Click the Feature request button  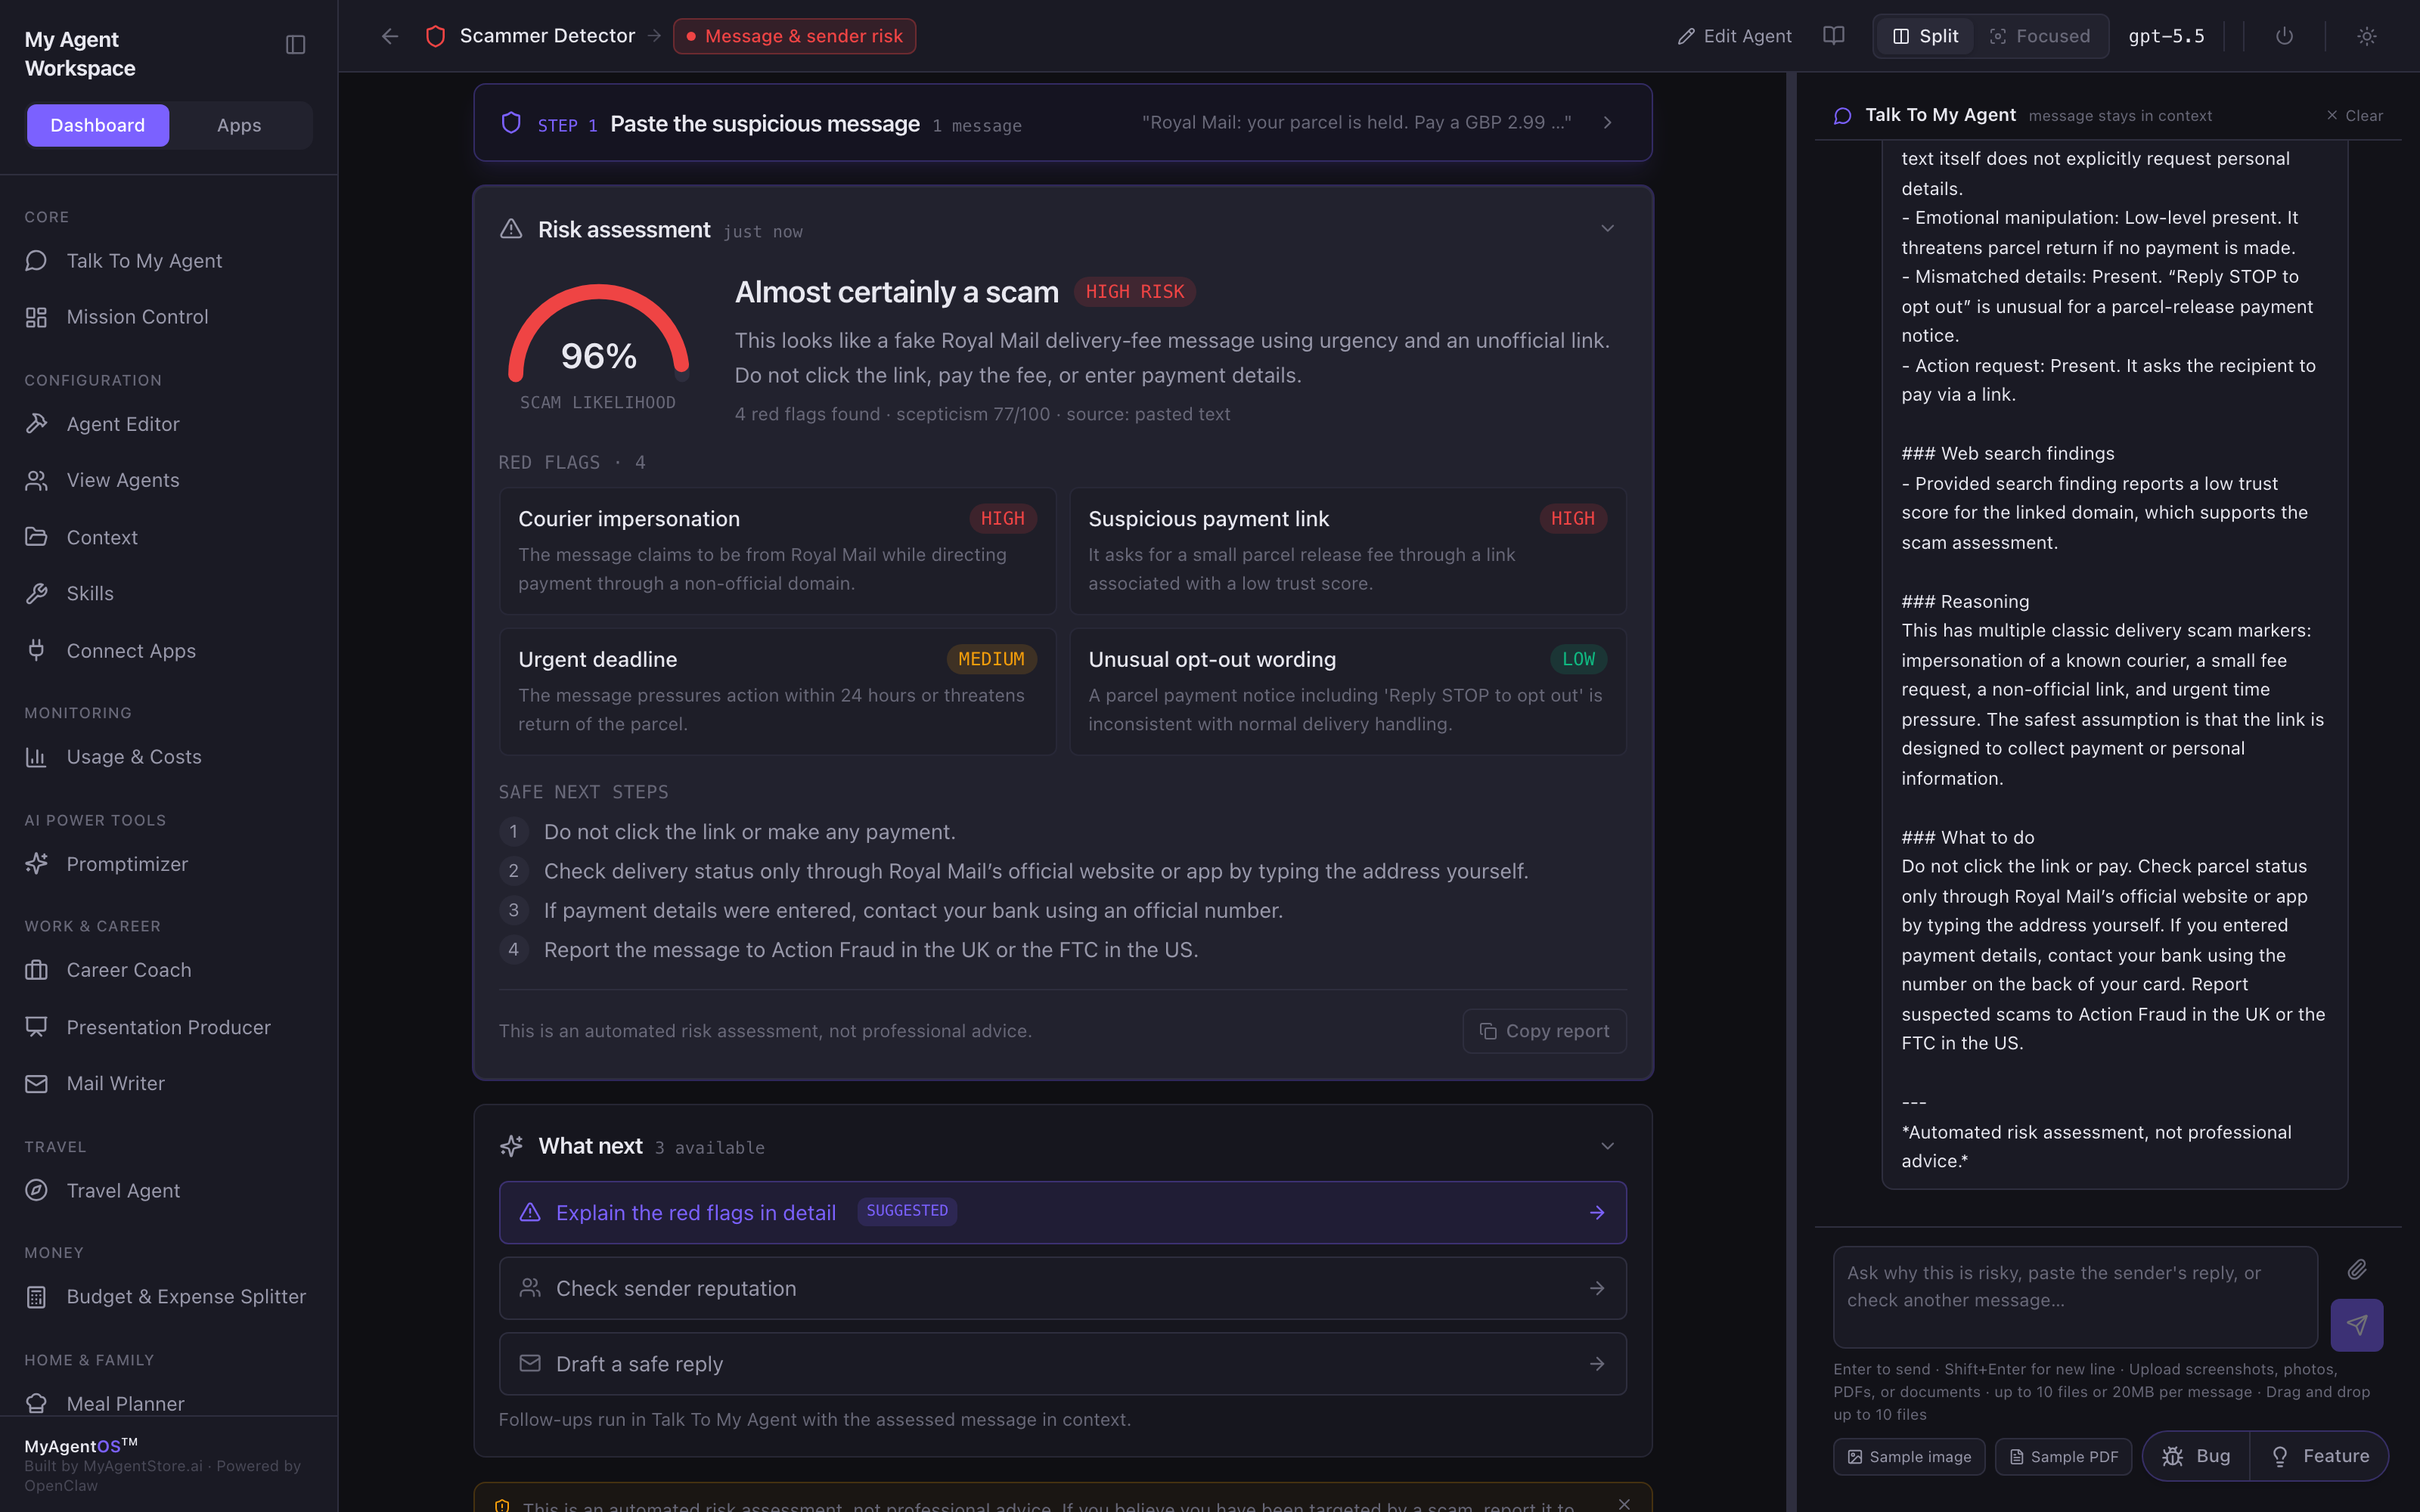2319,1456
